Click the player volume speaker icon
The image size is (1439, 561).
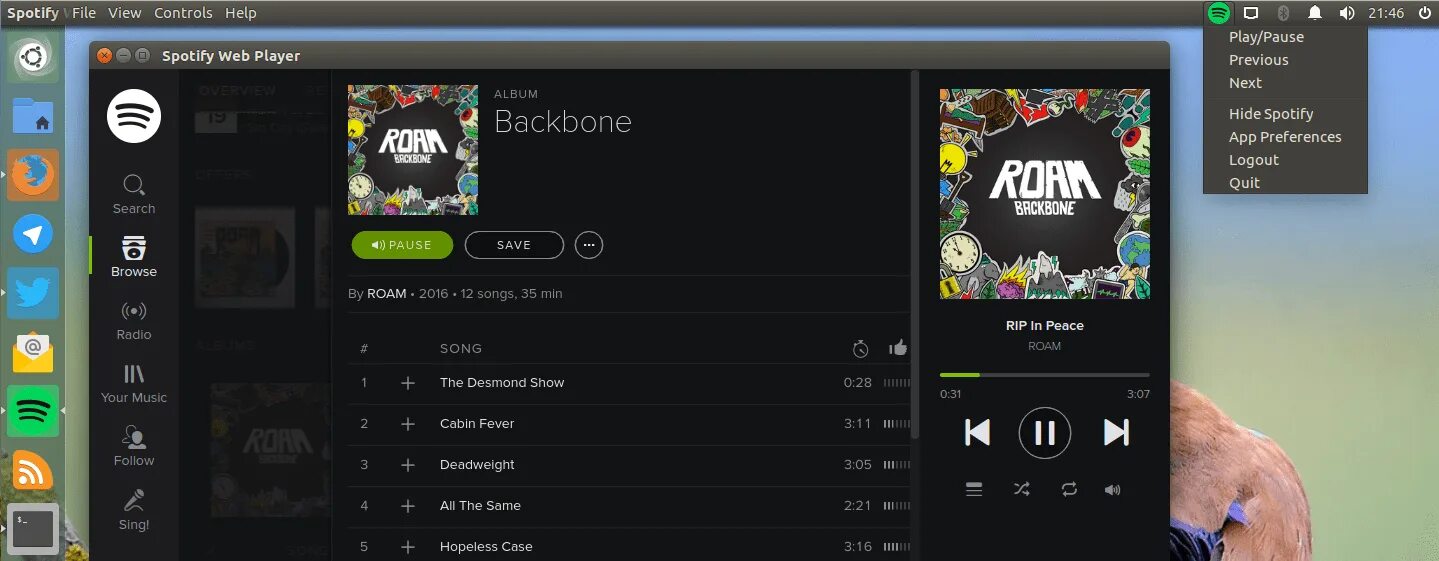click(1112, 490)
